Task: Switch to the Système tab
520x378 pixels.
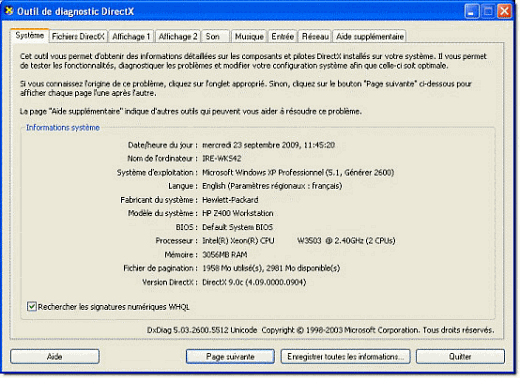Action: (30, 35)
